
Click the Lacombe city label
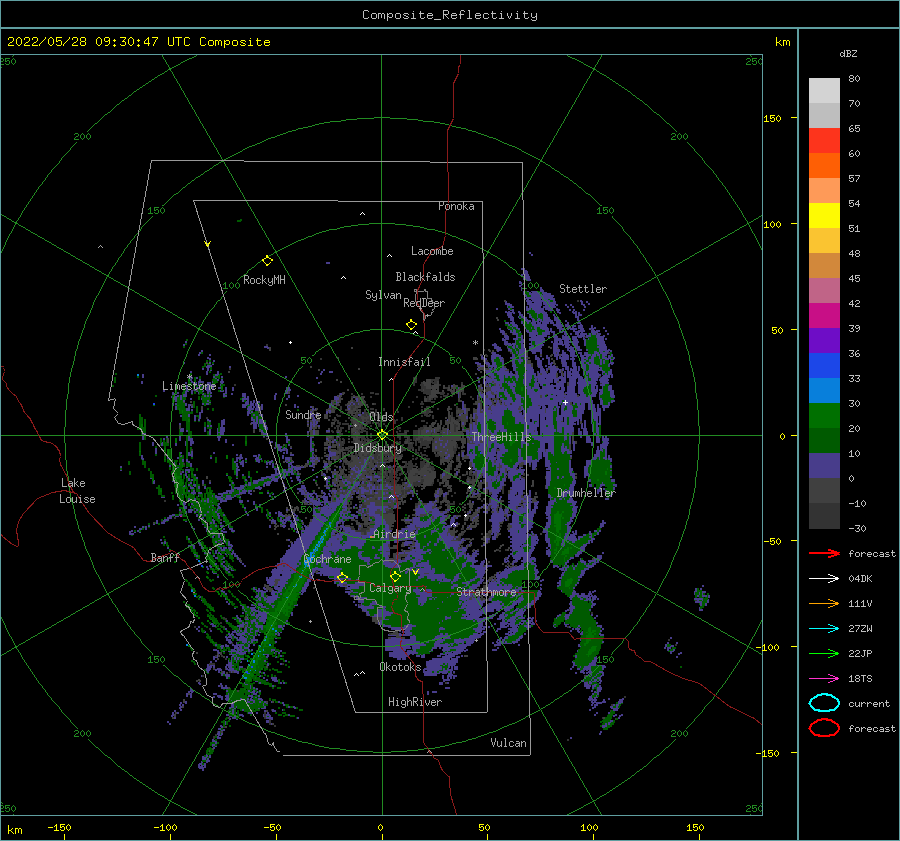tap(432, 251)
